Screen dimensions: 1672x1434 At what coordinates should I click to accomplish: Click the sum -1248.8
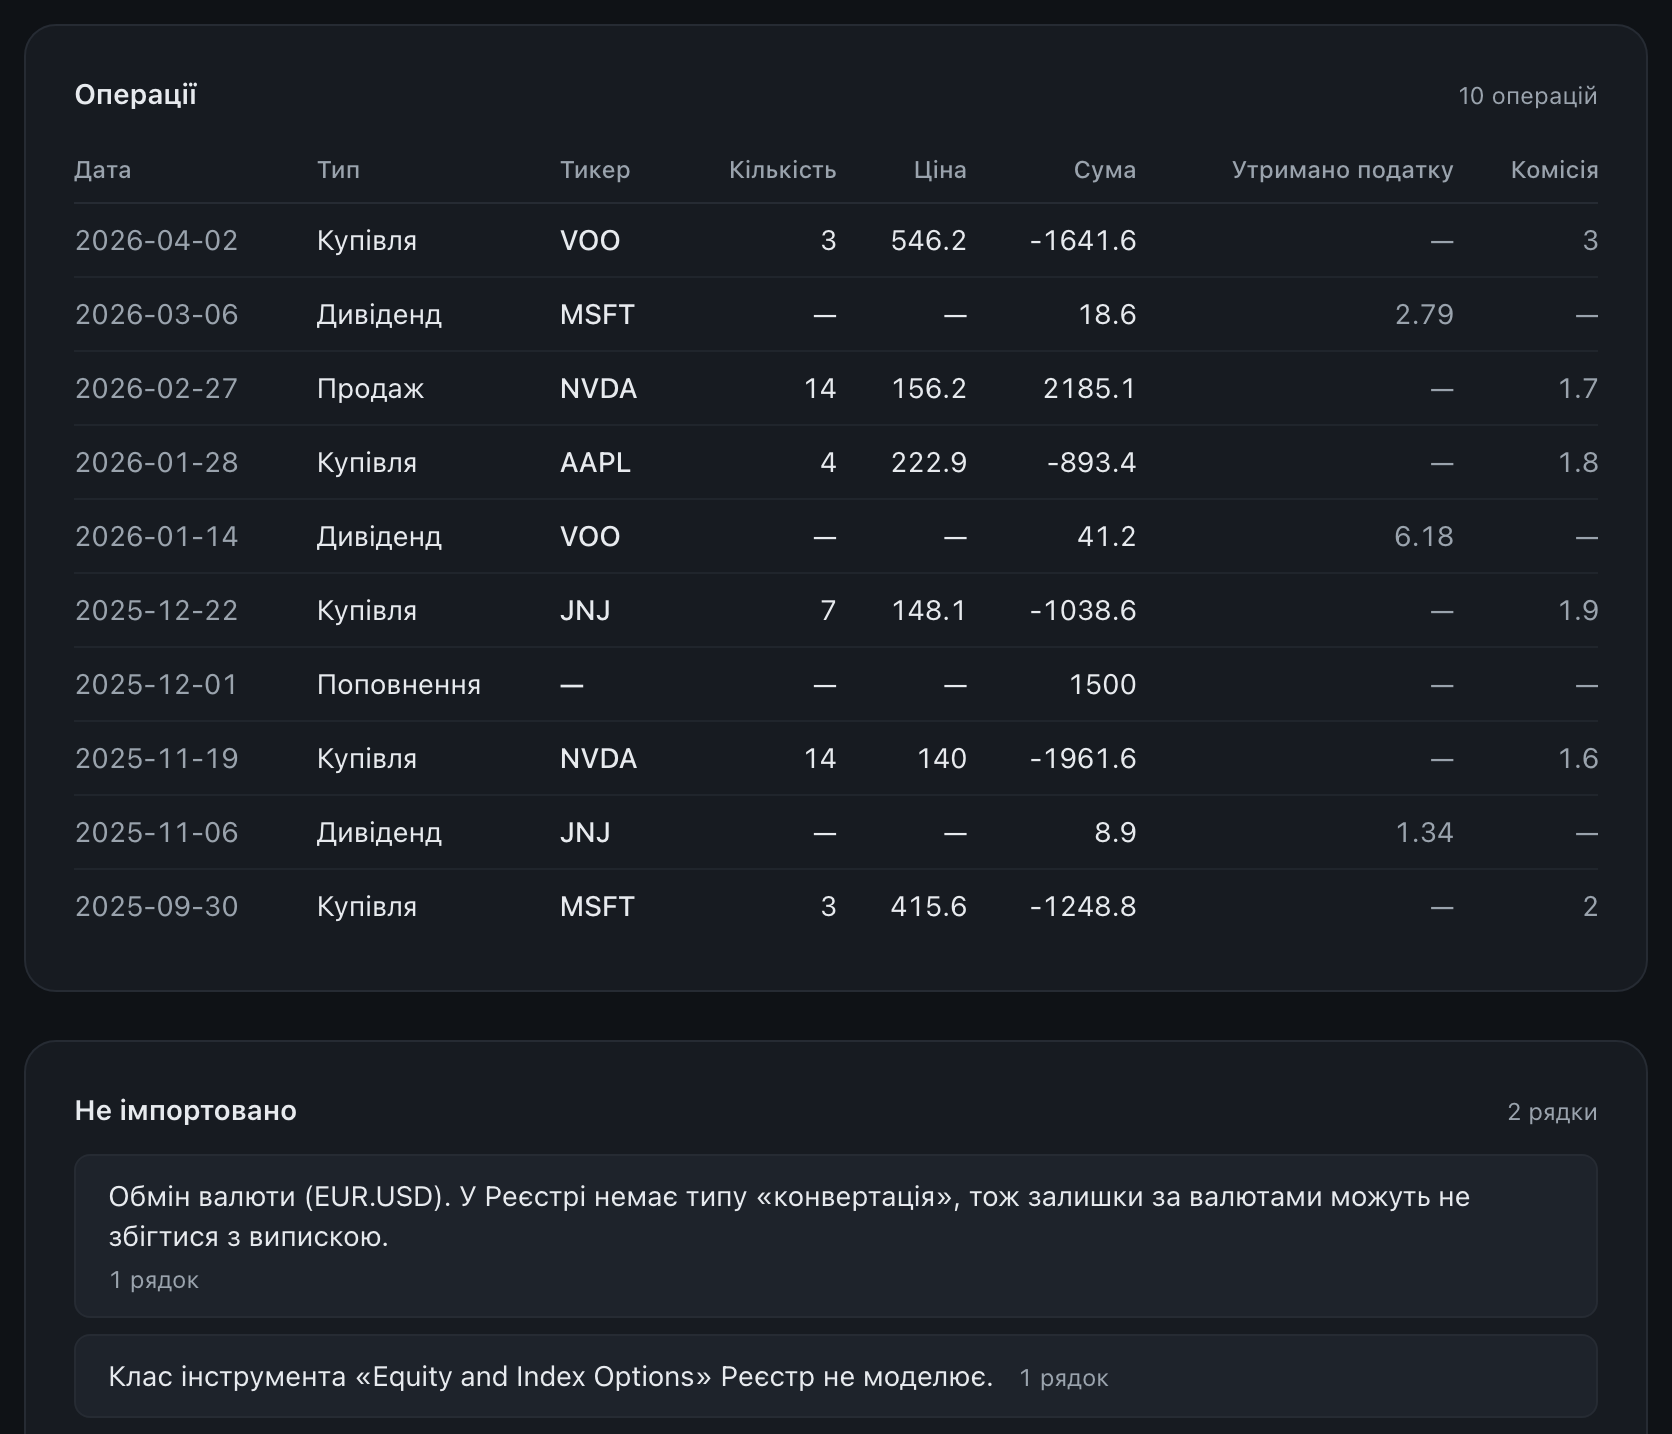[x=1083, y=907]
